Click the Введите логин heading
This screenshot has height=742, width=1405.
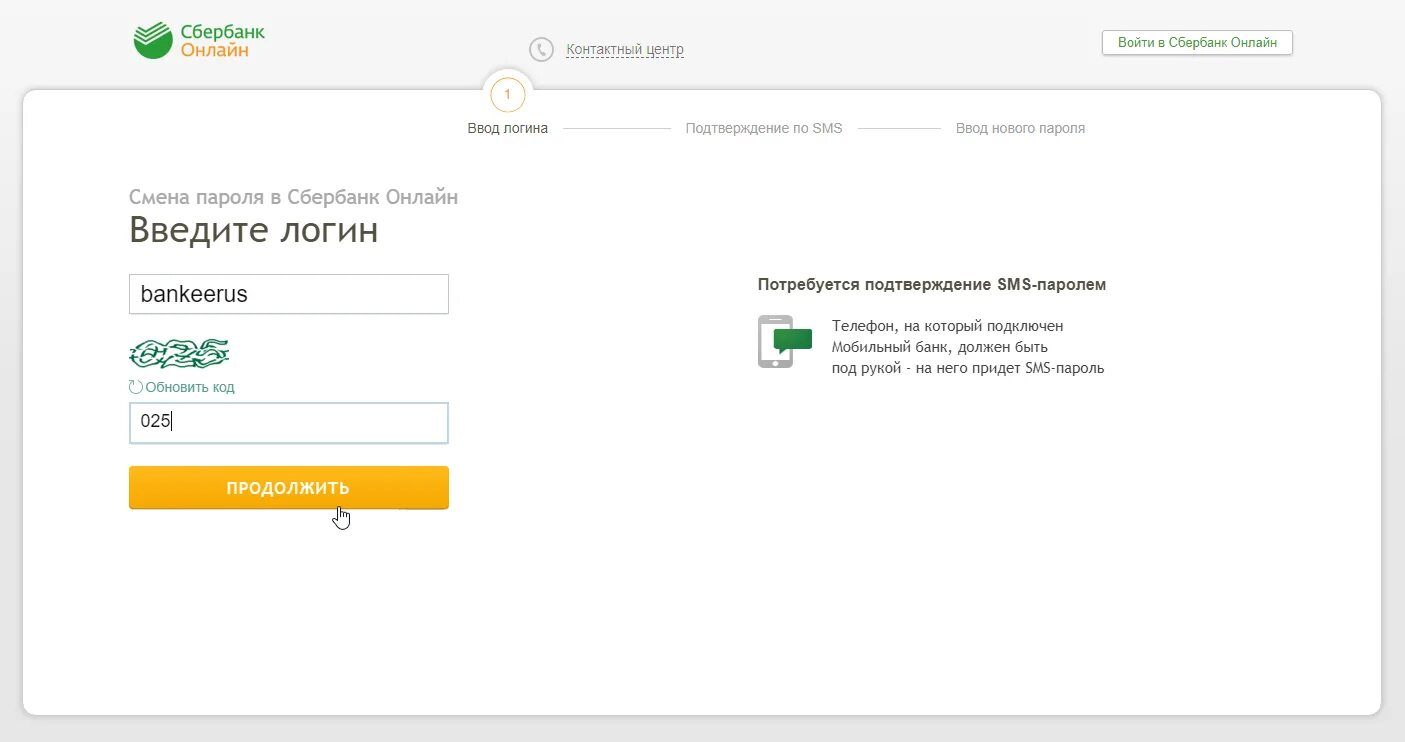point(254,230)
